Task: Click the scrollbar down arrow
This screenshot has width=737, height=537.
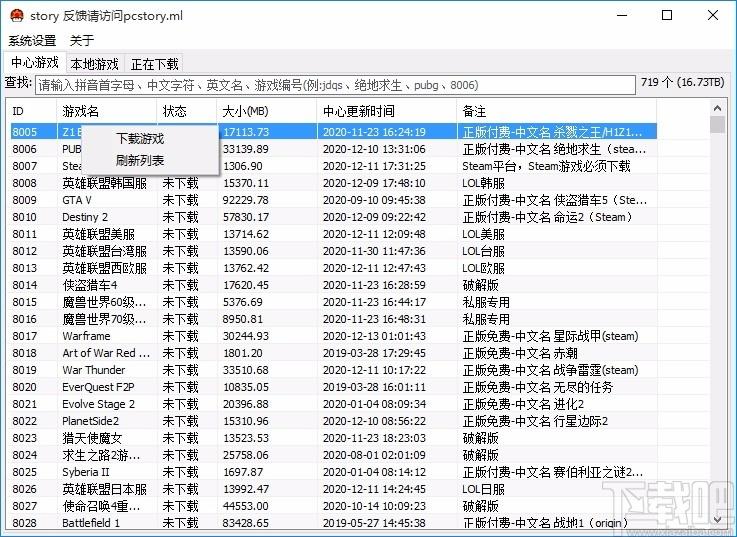Action: [717, 519]
